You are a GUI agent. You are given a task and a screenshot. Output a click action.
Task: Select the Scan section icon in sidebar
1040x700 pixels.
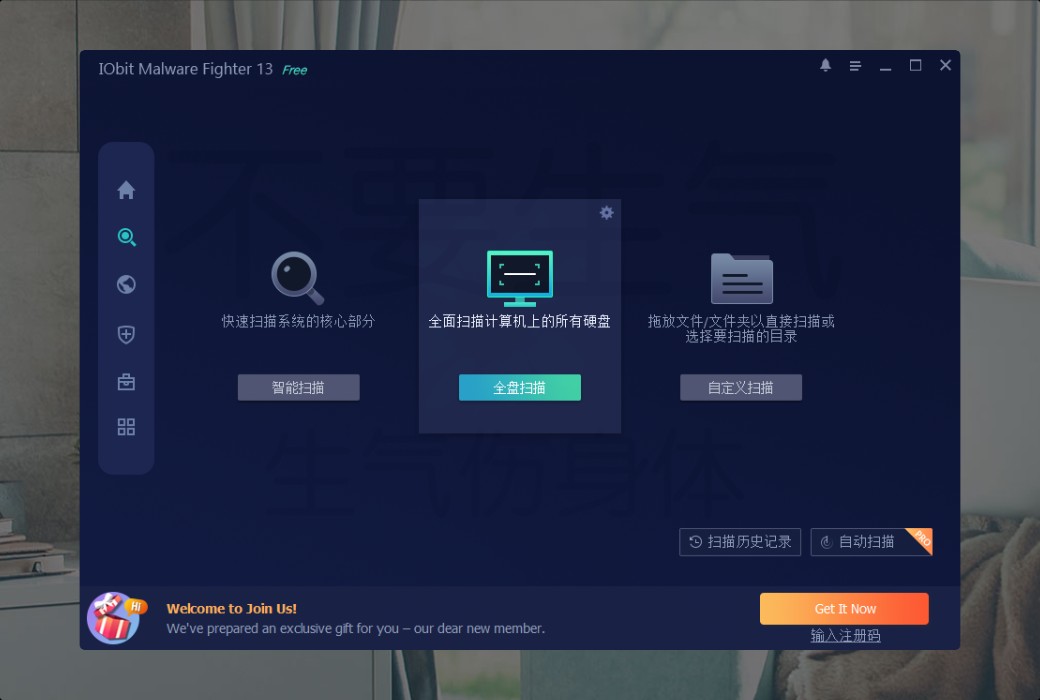point(126,237)
